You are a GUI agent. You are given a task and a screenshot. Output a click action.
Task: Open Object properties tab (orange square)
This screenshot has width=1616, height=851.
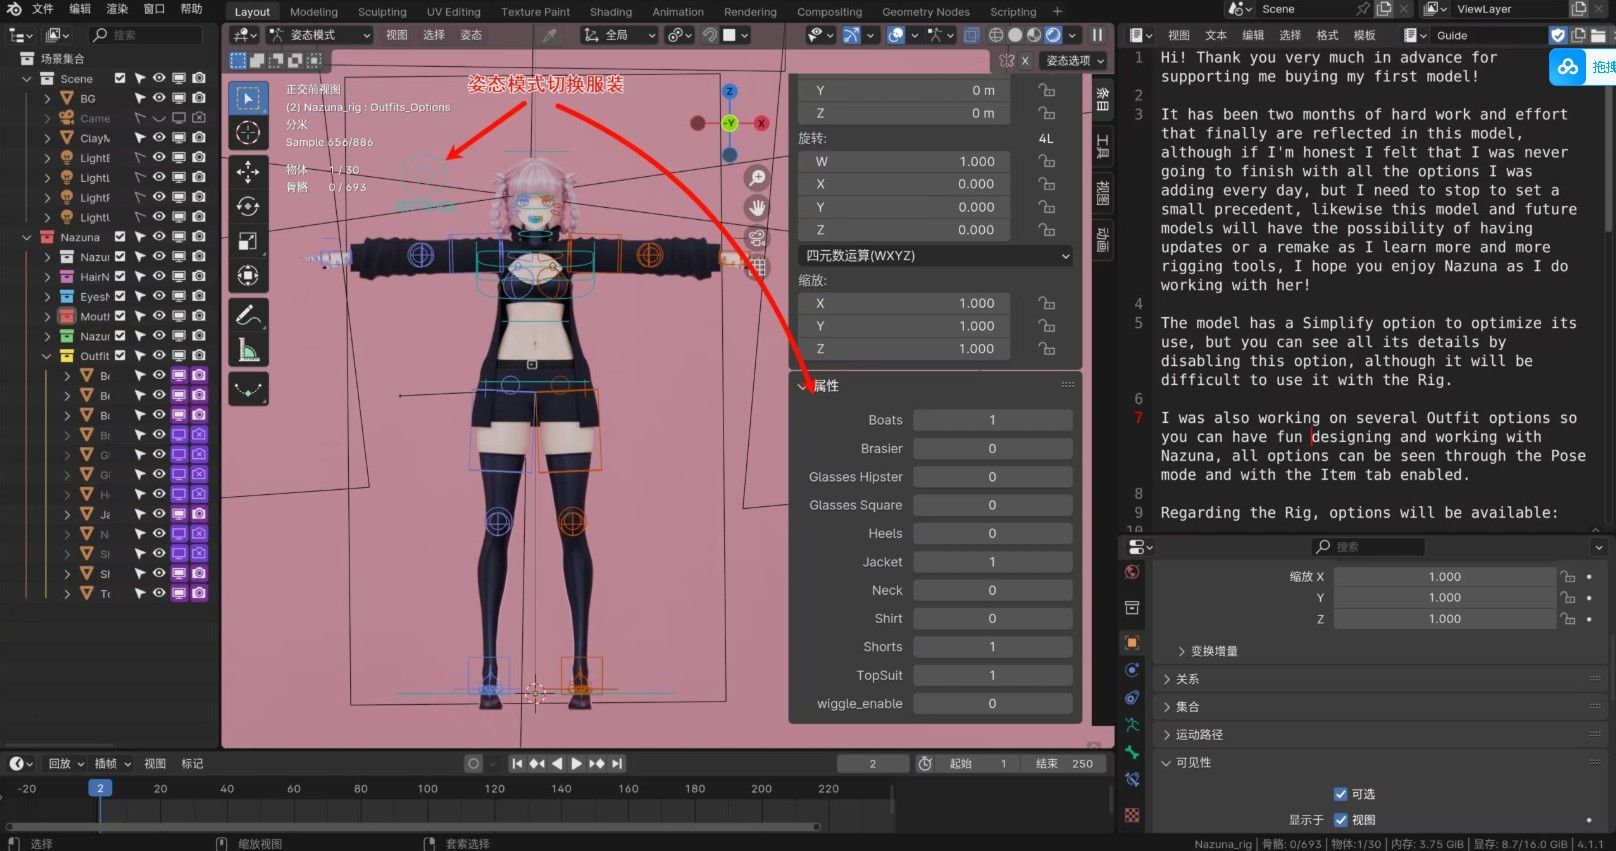point(1132,642)
